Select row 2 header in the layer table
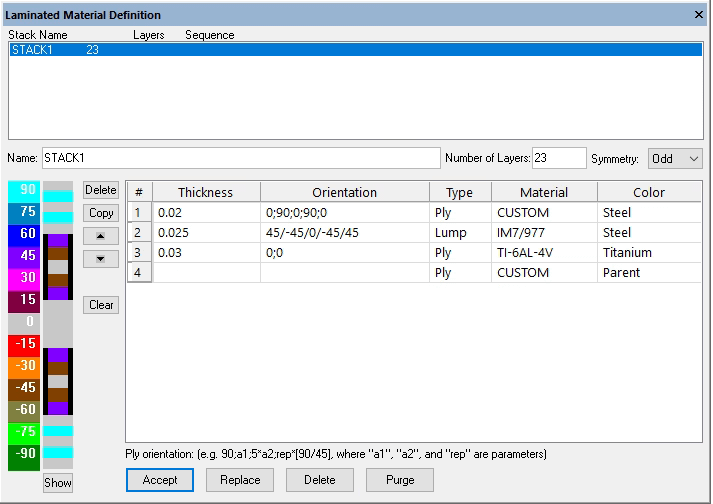 tap(139, 233)
